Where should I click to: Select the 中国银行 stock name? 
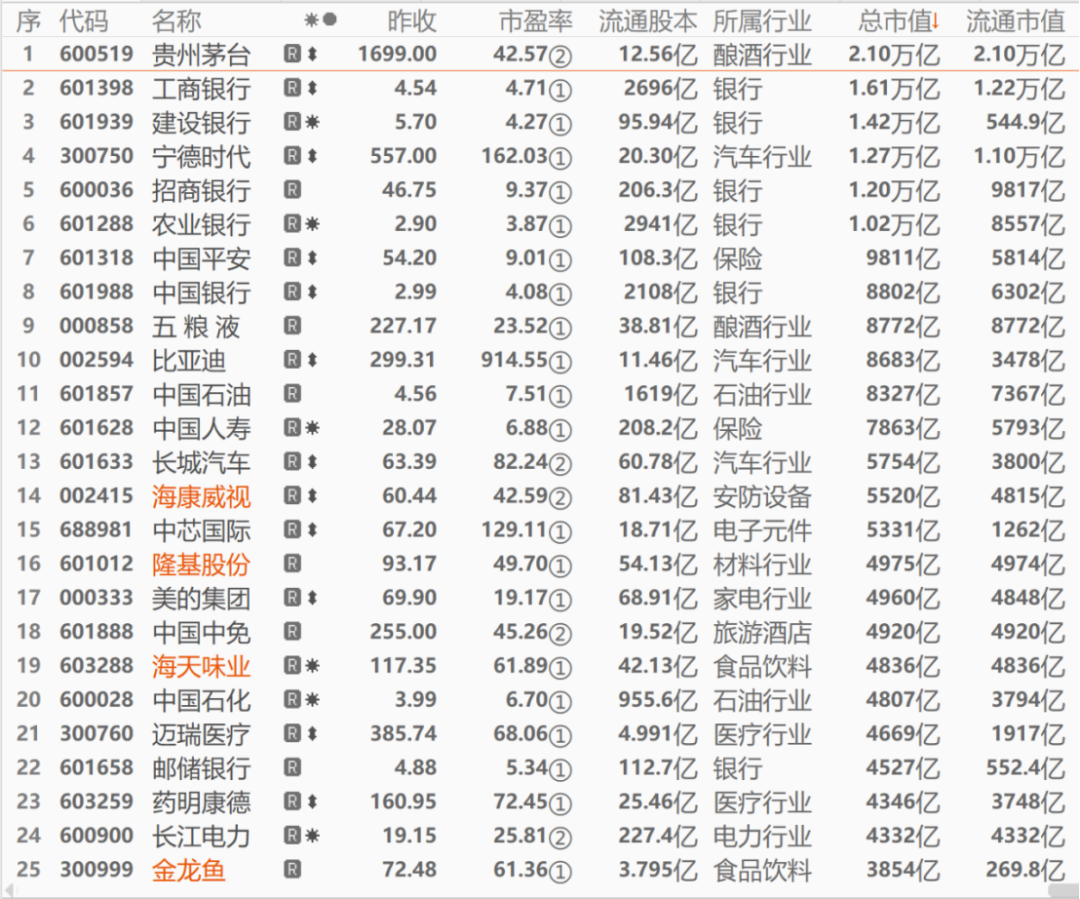pos(201,292)
